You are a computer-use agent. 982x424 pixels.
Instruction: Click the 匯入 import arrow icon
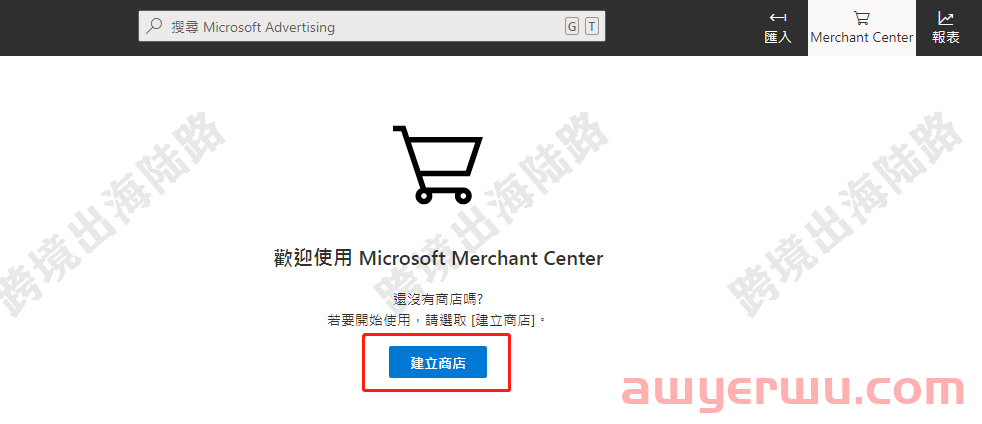tap(778, 18)
